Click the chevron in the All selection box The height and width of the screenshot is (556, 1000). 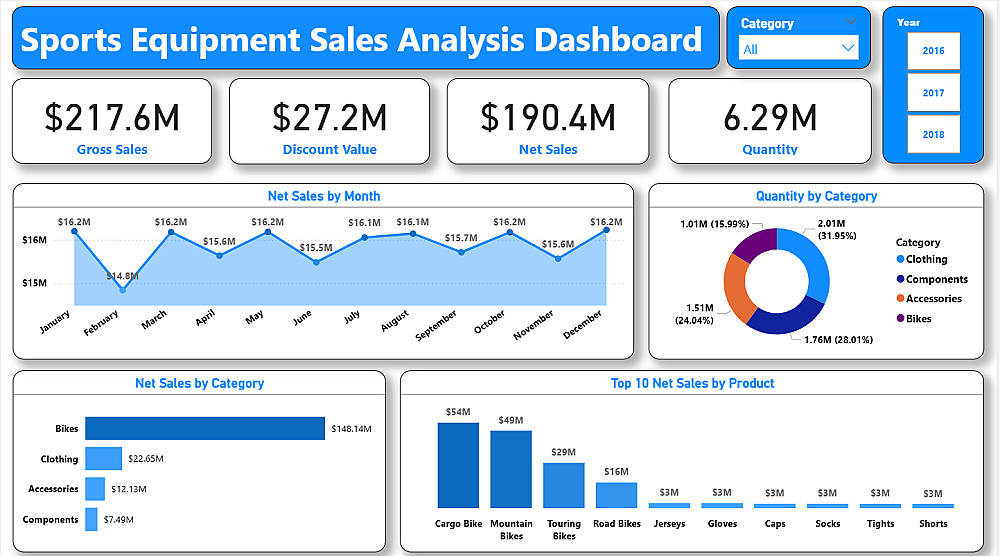tap(848, 48)
